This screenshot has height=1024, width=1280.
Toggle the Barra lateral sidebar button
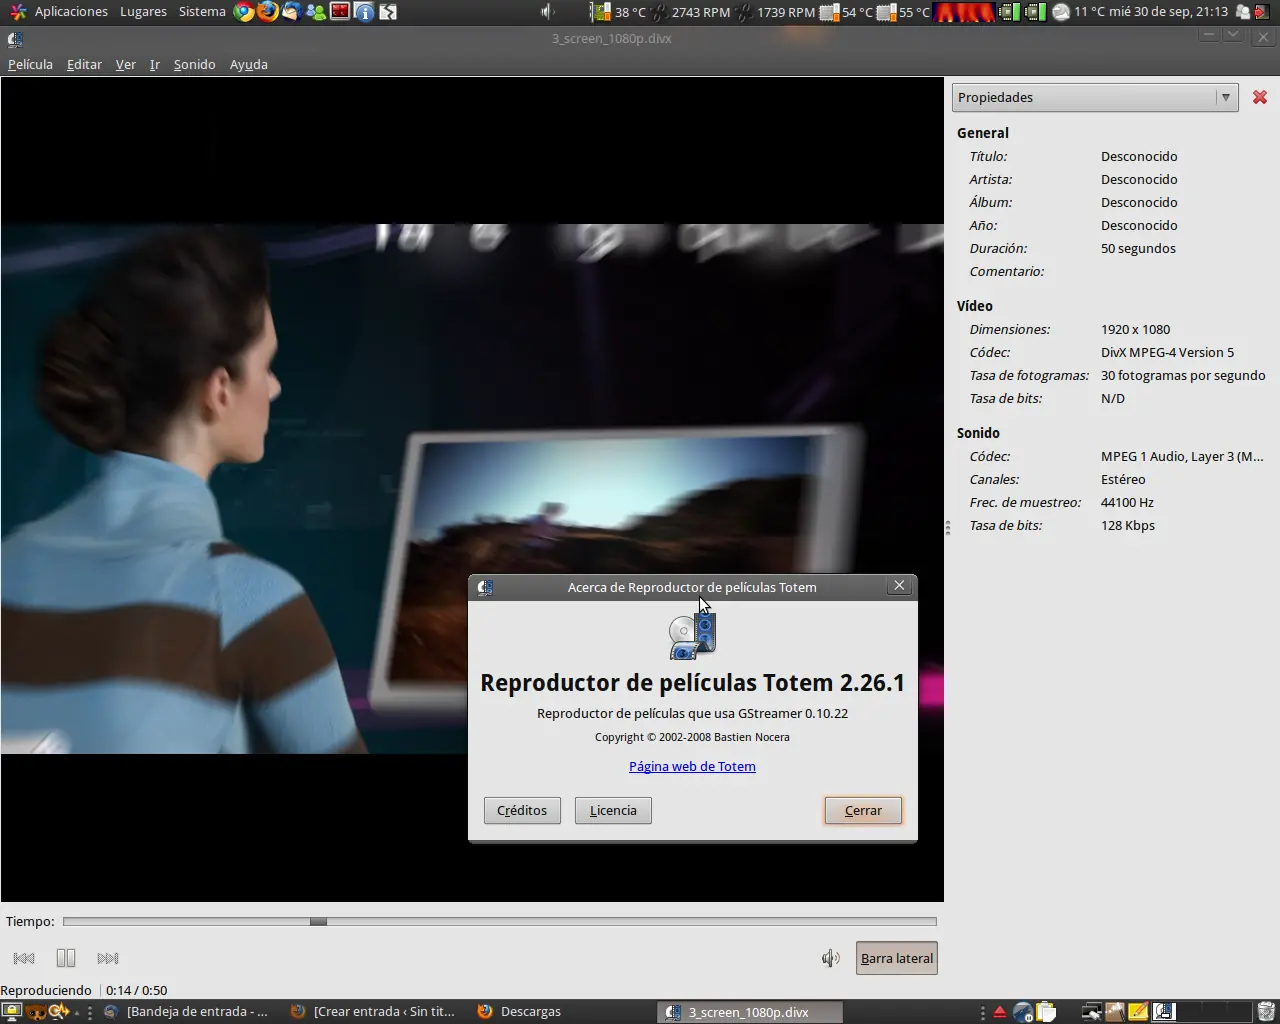[x=897, y=958]
